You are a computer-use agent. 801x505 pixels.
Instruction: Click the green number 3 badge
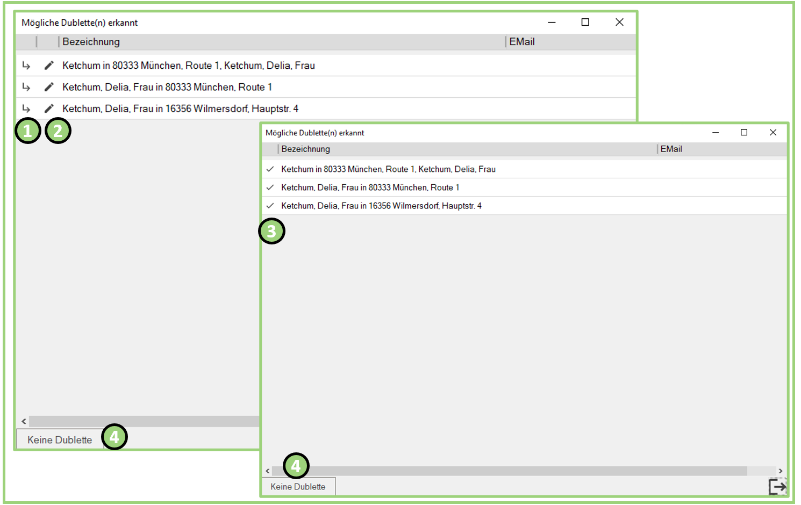tap(271, 232)
